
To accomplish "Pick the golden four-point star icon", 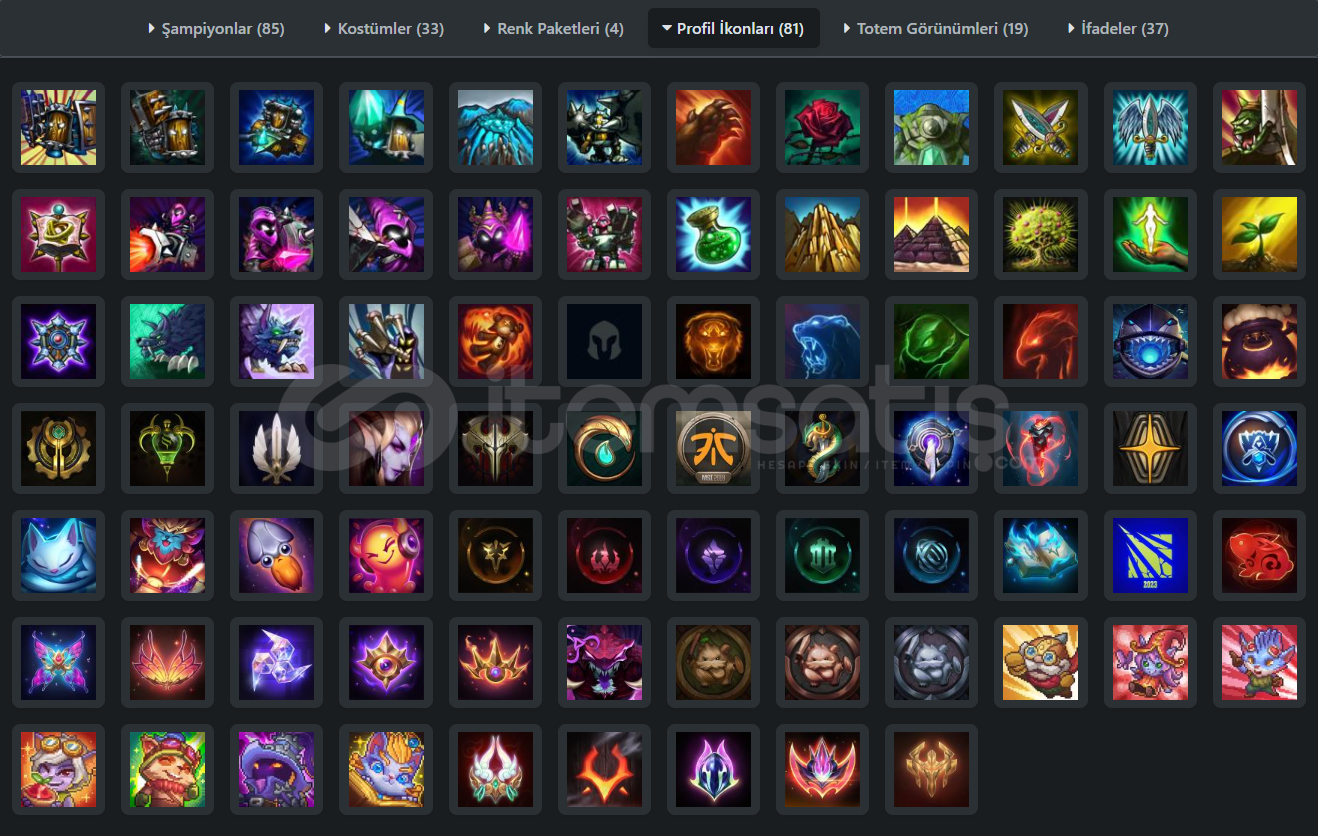I will [1150, 448].
